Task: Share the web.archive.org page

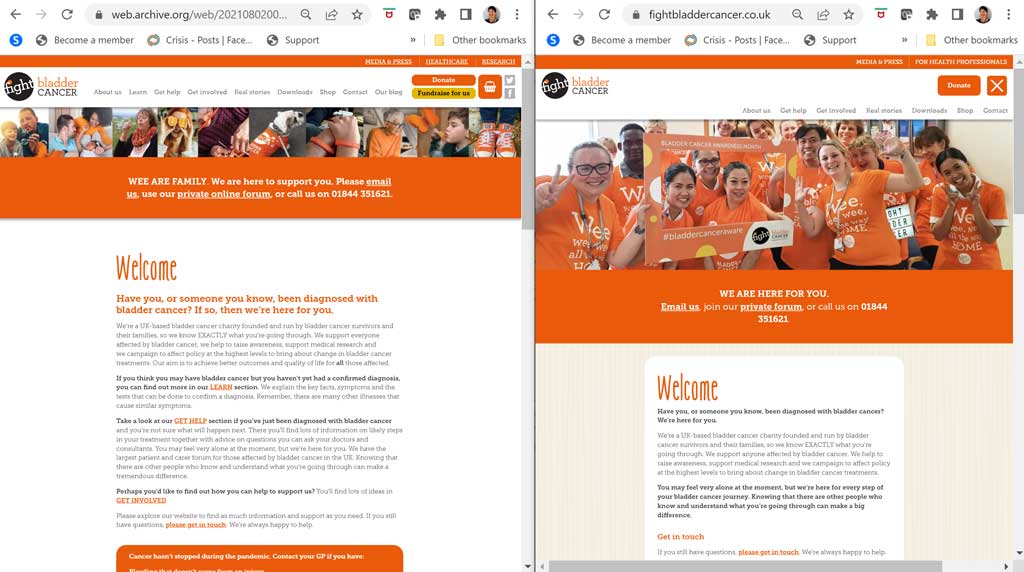Action: click(x=331, y=14)
